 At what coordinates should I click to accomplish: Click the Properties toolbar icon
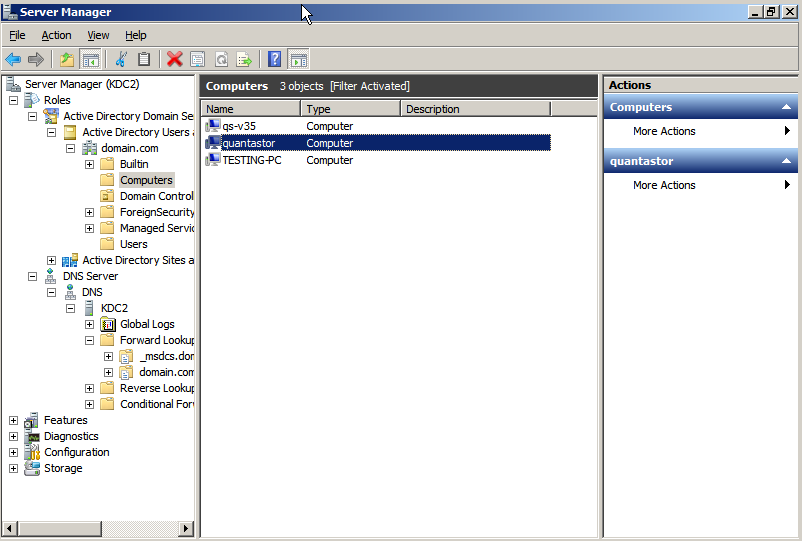point(197,60)
